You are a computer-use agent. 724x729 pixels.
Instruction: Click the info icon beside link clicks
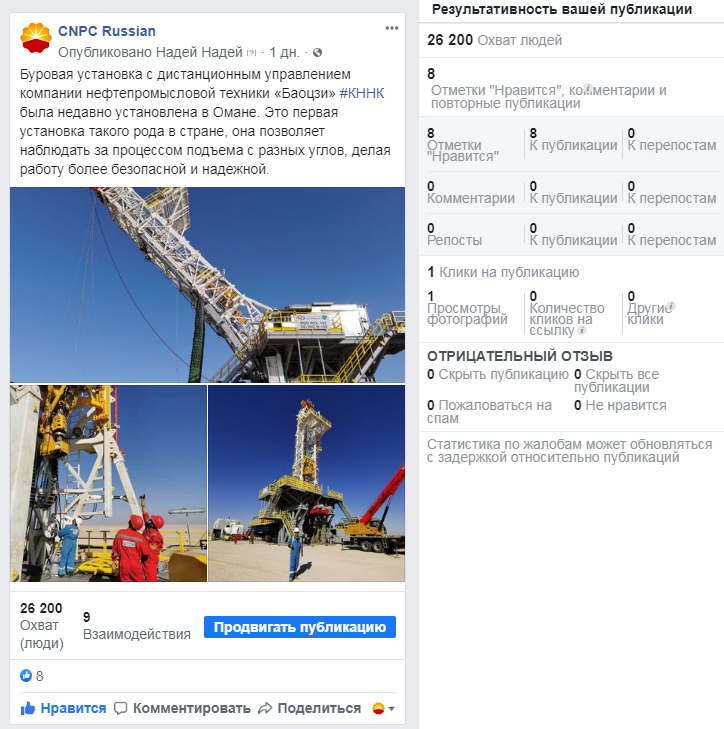pyautogui.click(x=581, y=330)
